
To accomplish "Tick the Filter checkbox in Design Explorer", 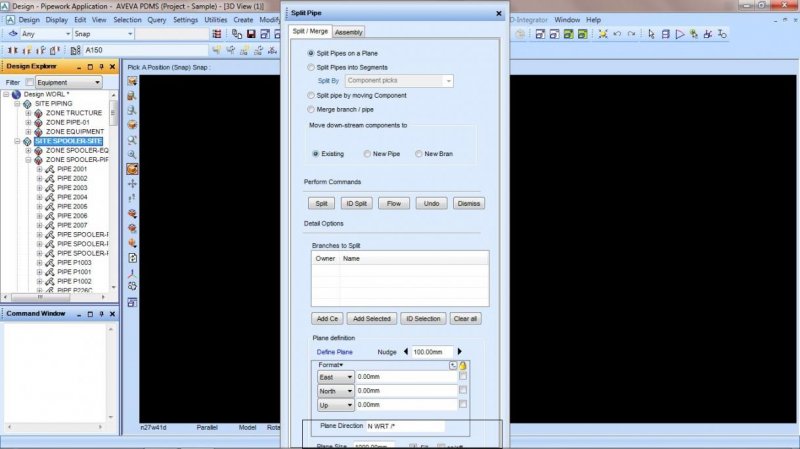I will (x=30, y=82).
